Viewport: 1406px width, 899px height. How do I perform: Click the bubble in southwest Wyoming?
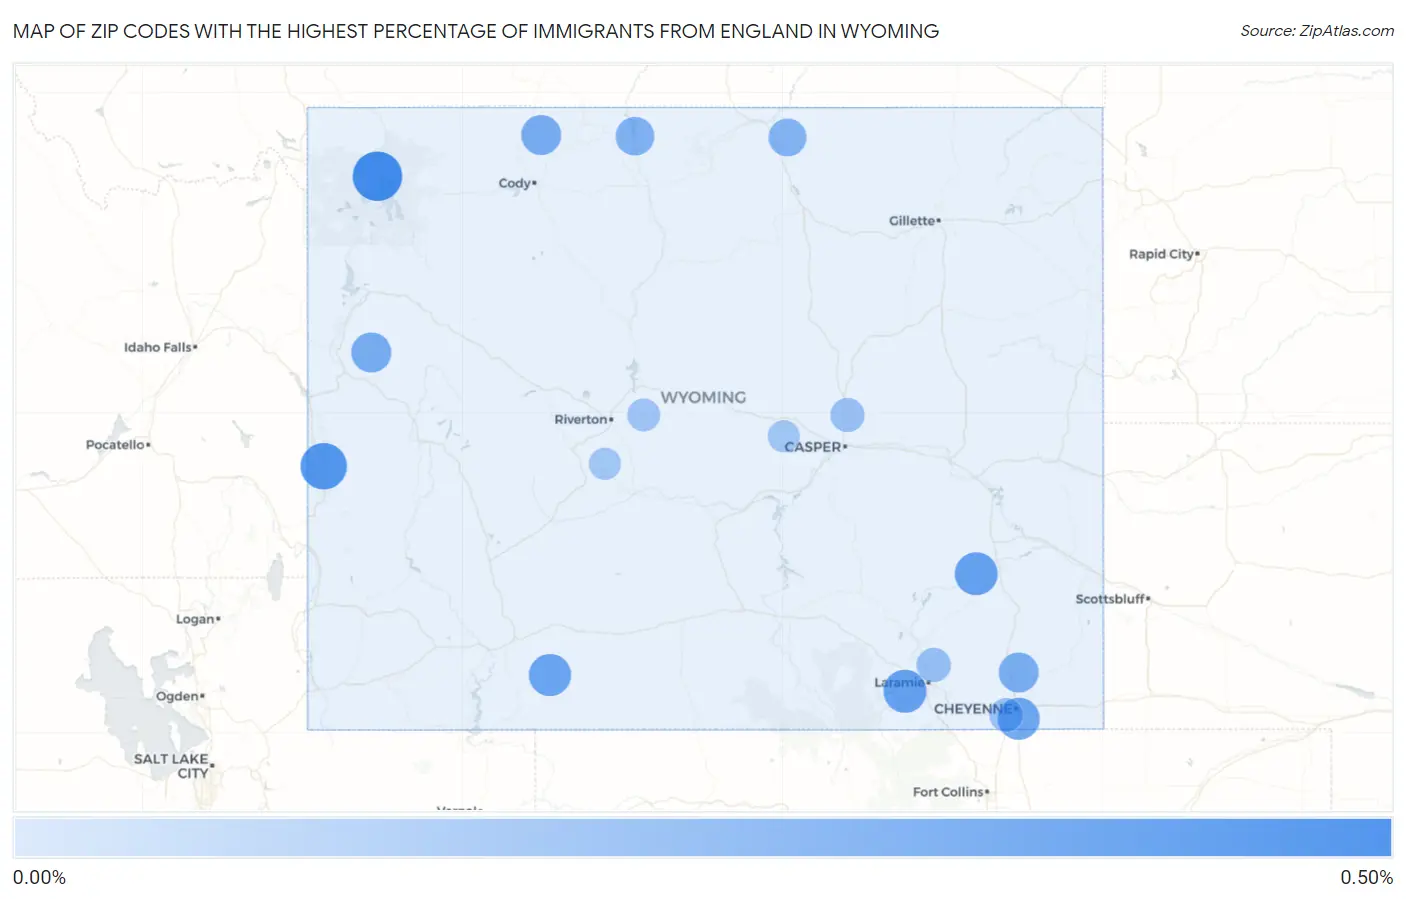click(x=550, y=675)
